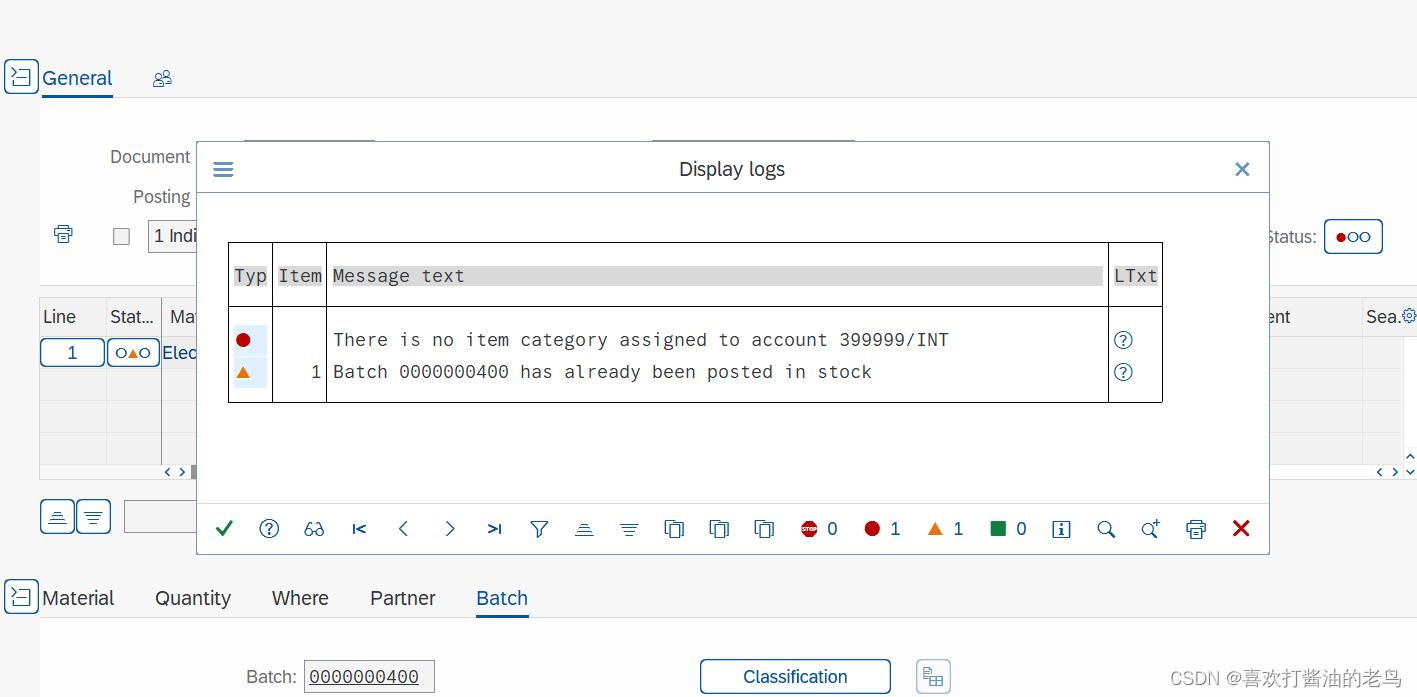Click the table settings gear icon

[1409, 315]
